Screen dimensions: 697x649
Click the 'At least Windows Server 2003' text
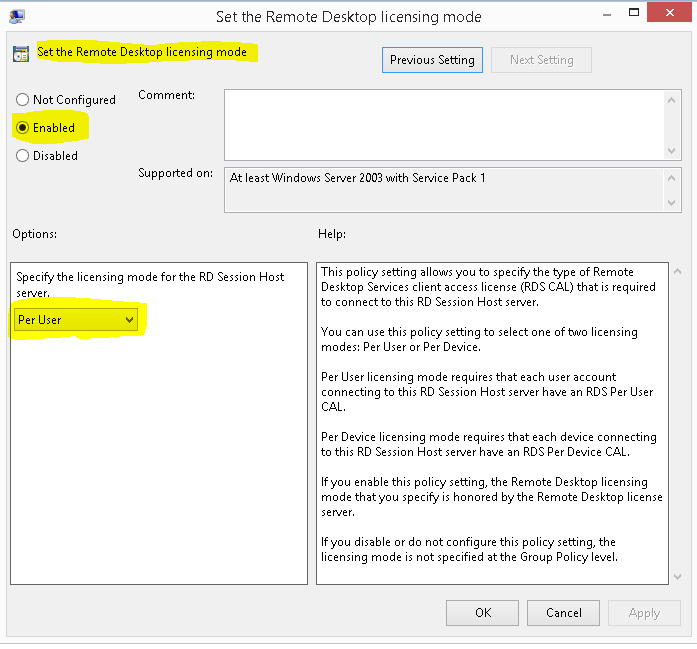tap(357, 178)
